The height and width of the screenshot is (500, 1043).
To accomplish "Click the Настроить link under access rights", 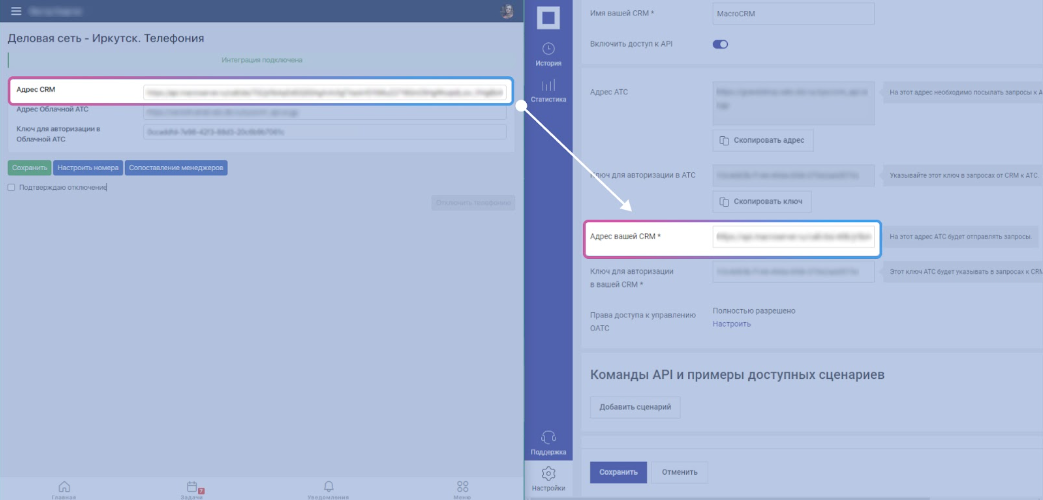I will tap(731, 324).
